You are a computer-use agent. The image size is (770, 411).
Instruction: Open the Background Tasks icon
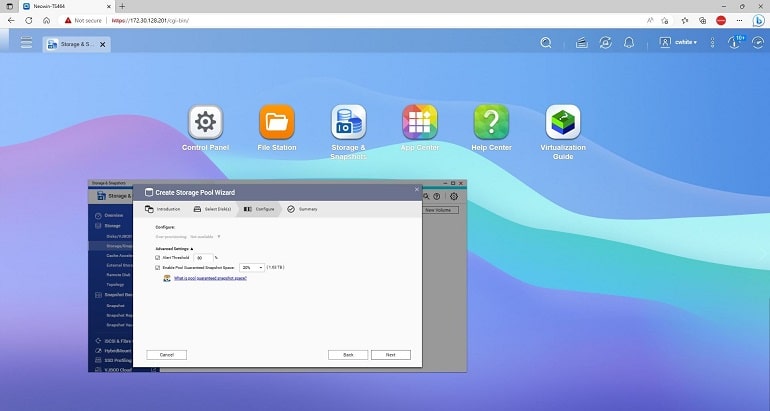pos(582,43)
